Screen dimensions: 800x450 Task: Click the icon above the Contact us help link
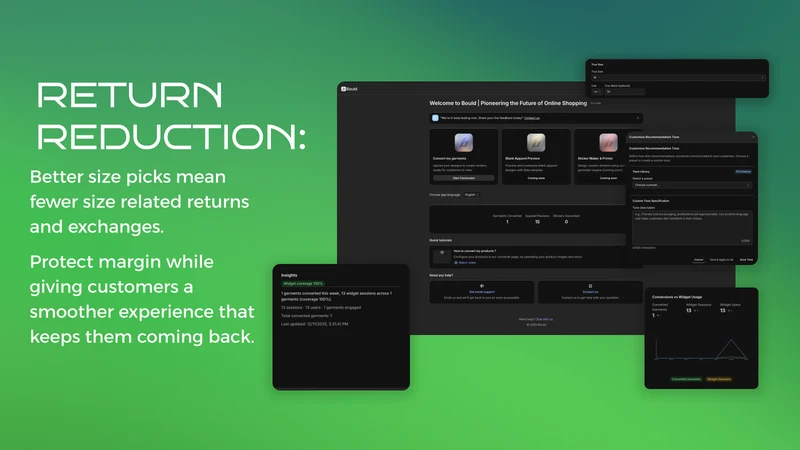coord(590,286)
